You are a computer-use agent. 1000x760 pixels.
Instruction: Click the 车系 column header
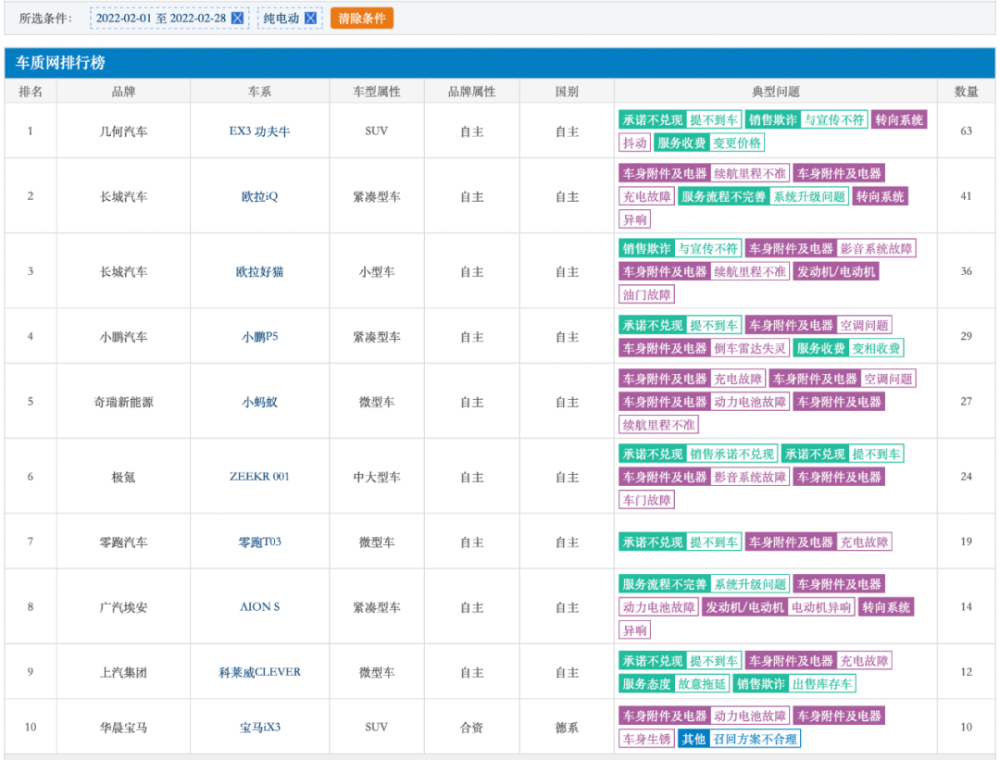(260, 92)
